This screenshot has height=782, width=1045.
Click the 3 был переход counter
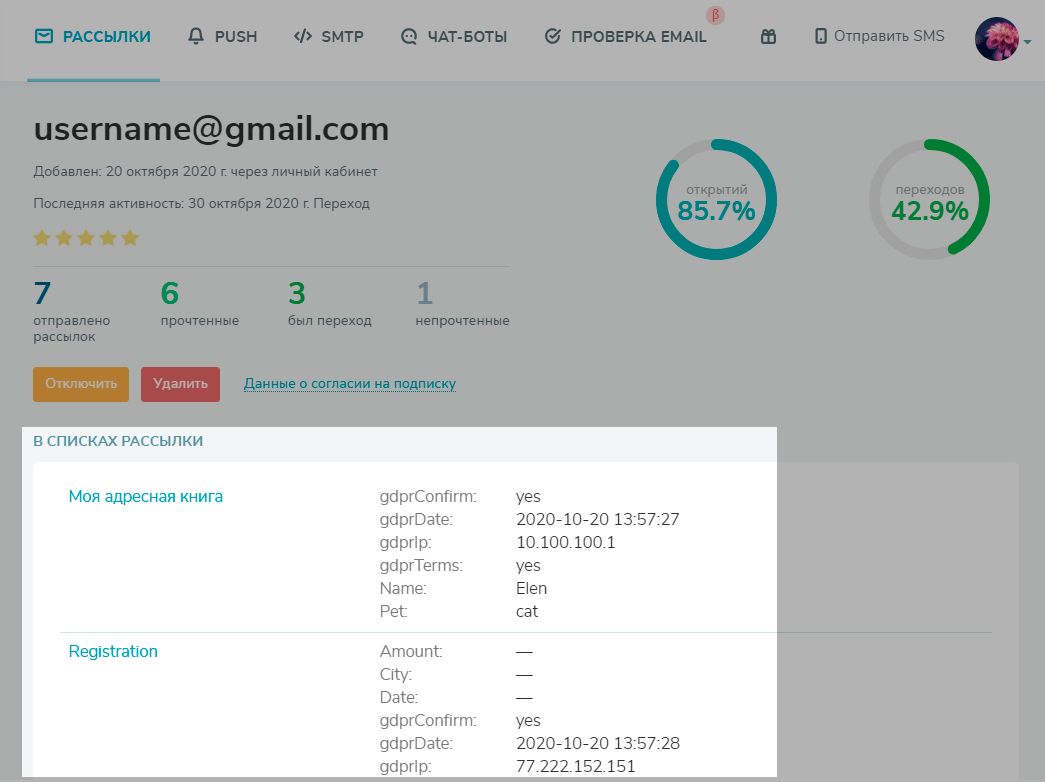point(330,304)
